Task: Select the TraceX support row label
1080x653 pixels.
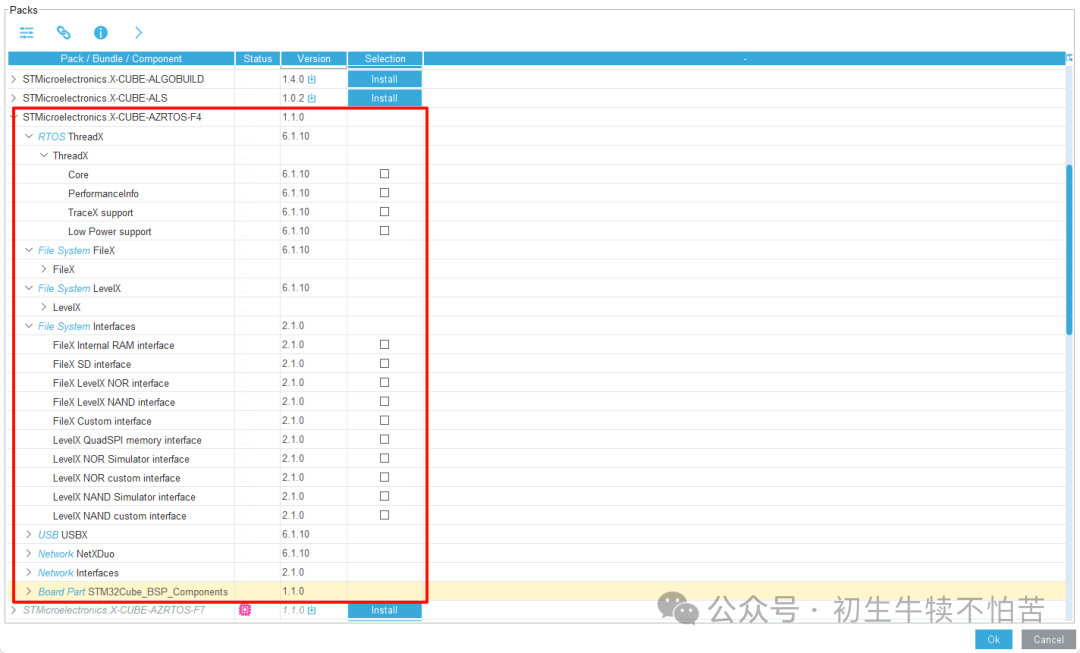Action: click(x=101, y=213)
